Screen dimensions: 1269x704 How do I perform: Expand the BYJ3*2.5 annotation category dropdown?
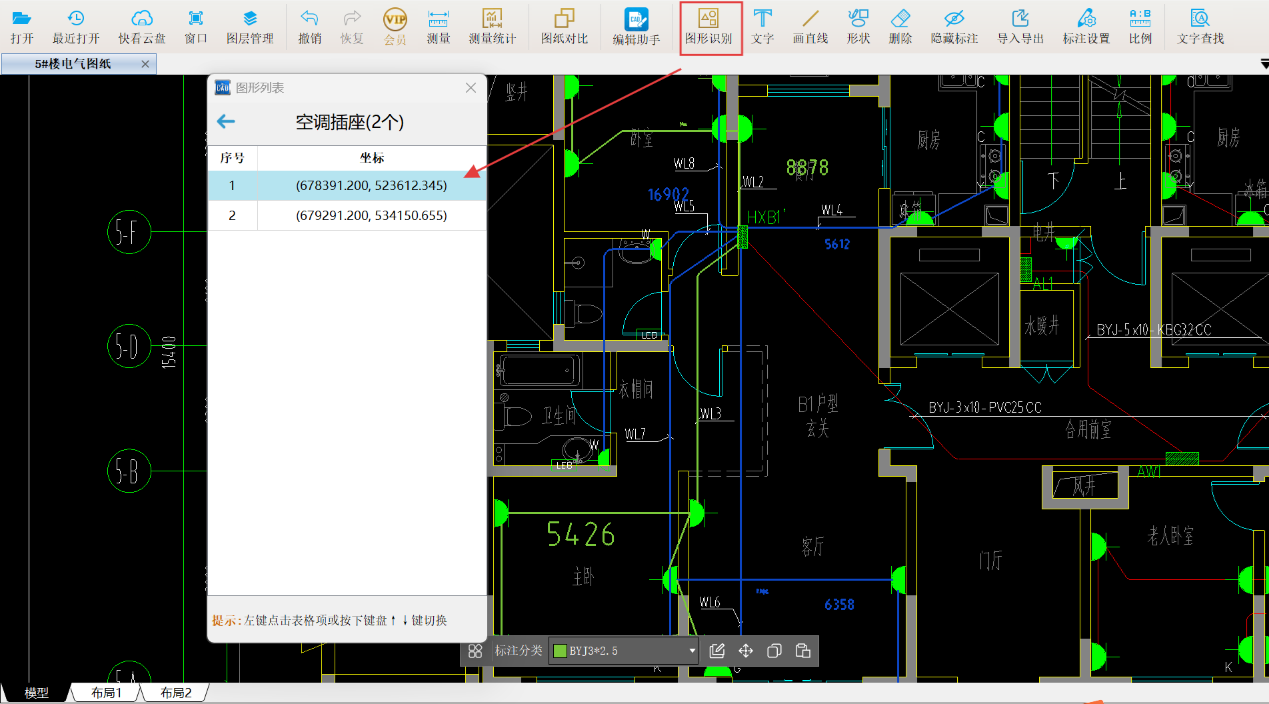click(692, 651)
